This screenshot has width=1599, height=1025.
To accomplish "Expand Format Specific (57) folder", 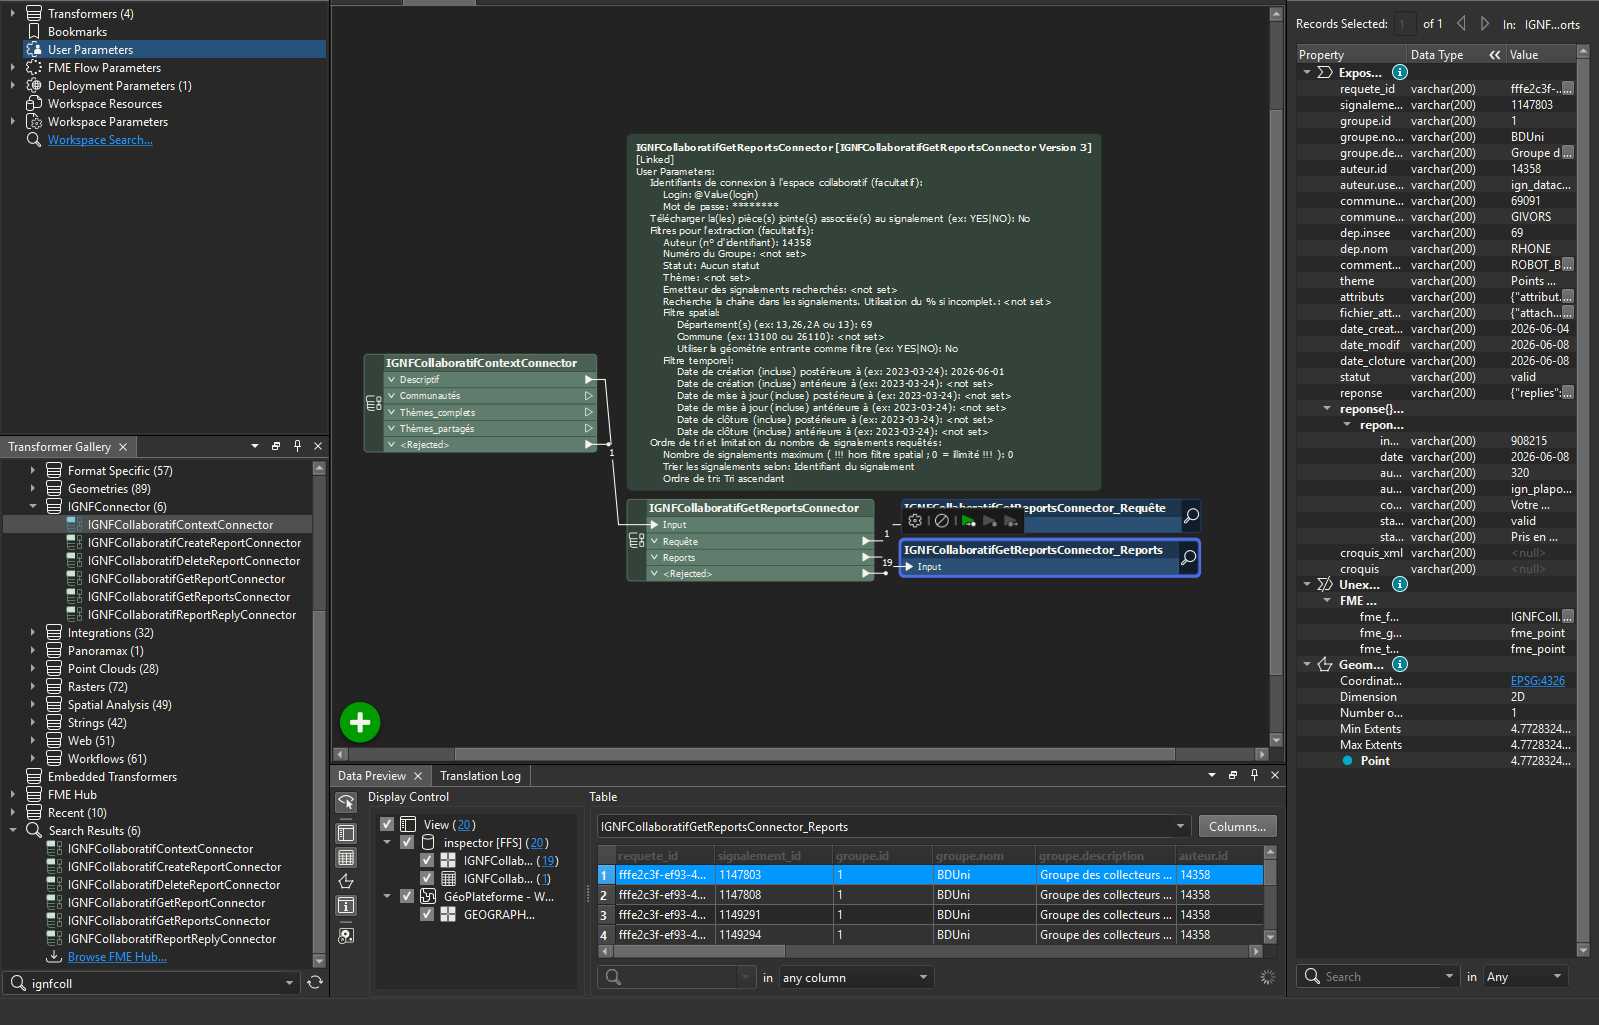I will 33,470.
